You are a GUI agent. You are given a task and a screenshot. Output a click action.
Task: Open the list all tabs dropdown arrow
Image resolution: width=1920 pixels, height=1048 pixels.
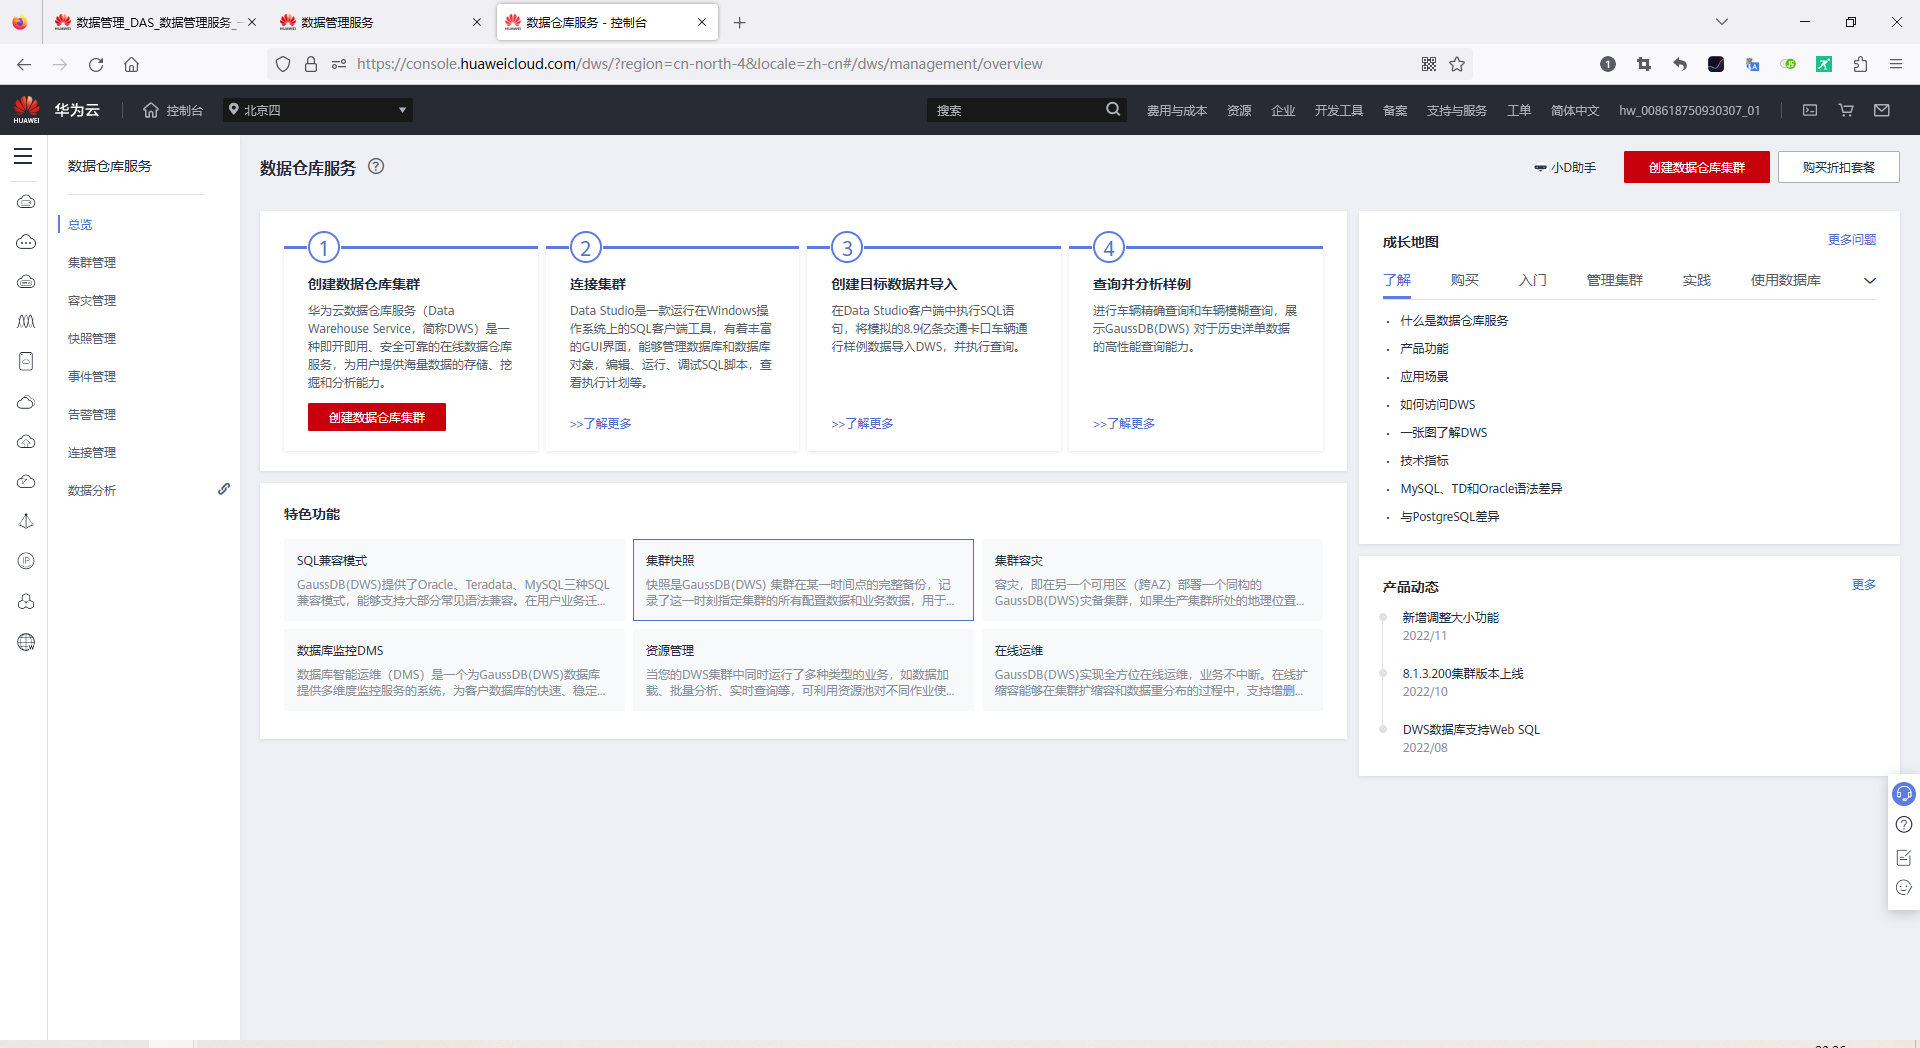pyautogui.click(x=1722, y=22)
